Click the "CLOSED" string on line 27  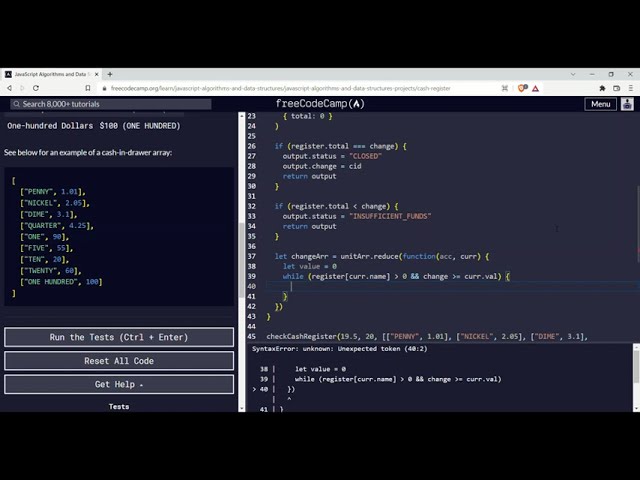[x=366, y=156]
